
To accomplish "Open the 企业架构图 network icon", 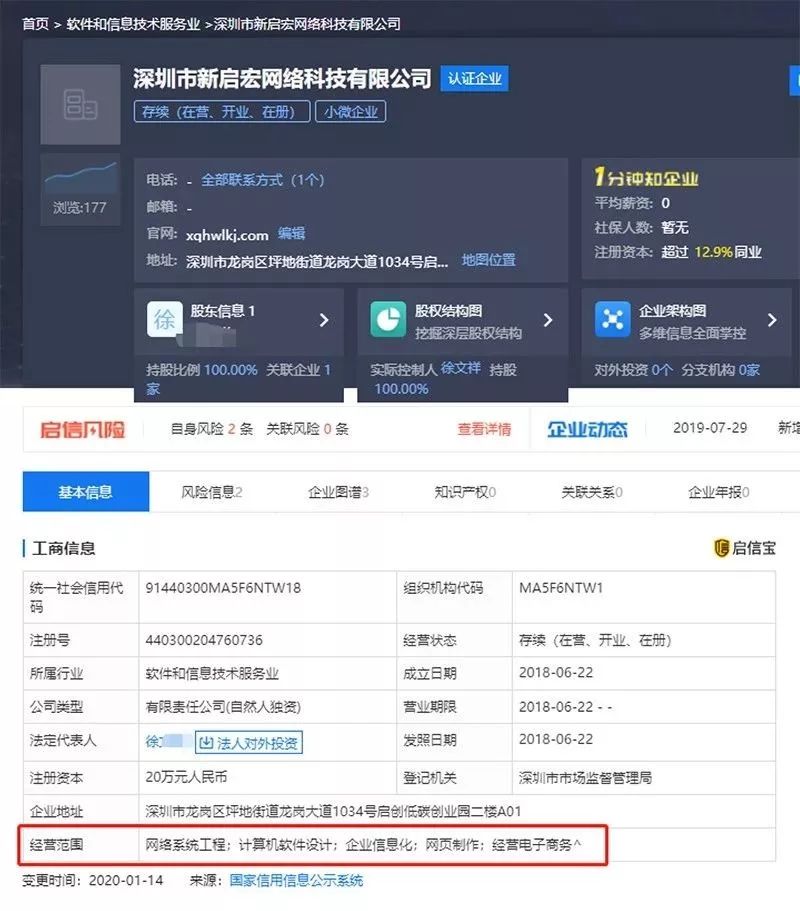I will pos(612,319).
